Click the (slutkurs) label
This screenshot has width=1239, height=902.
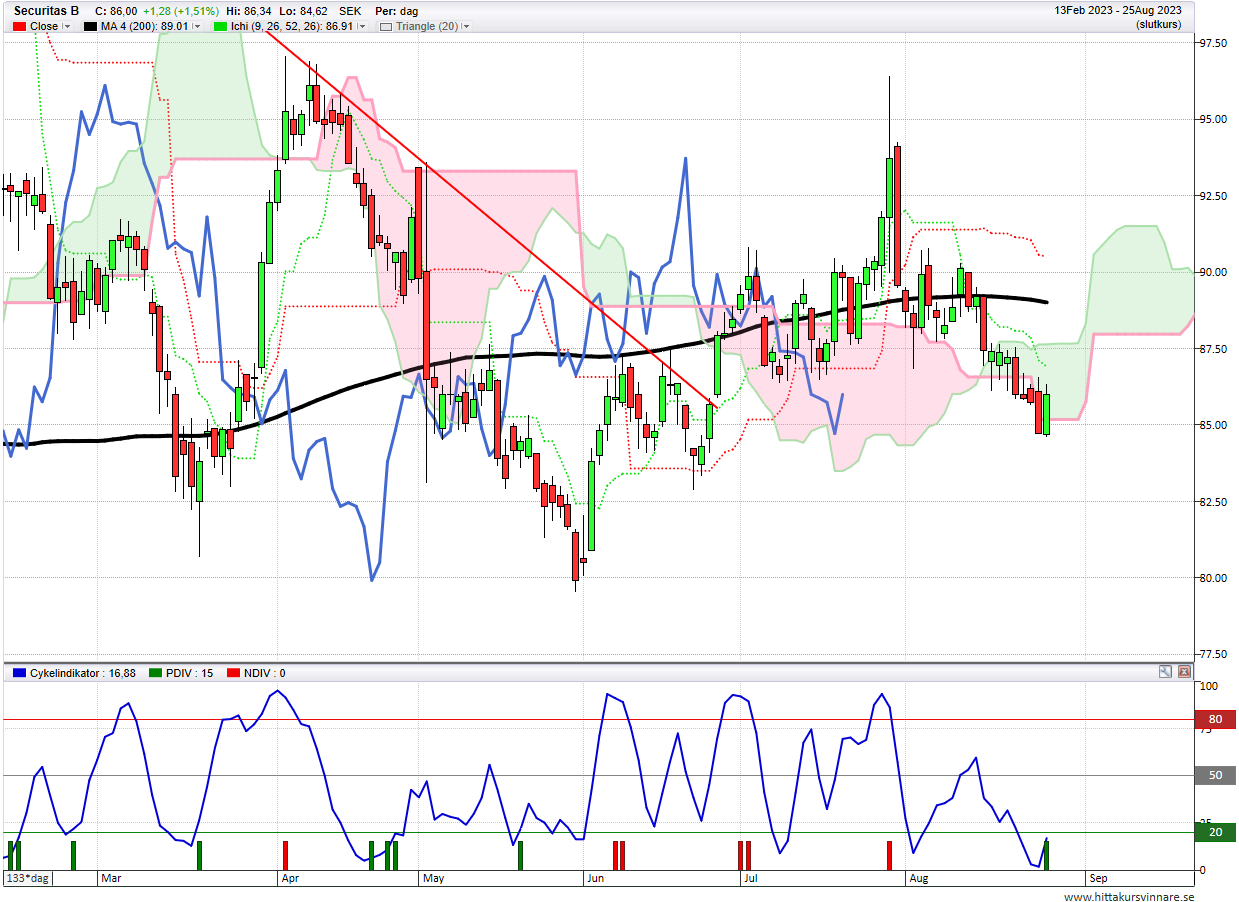(1159, 24)
